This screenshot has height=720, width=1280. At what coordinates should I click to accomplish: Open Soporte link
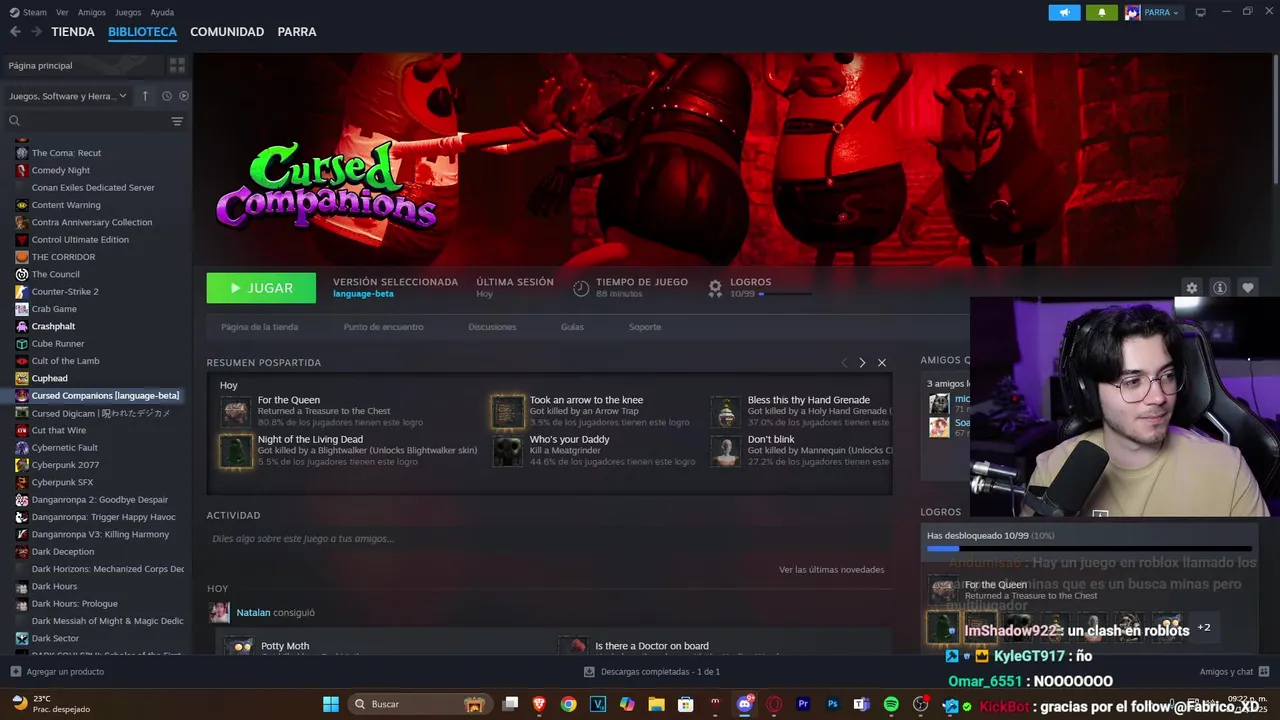coord(645,327)
